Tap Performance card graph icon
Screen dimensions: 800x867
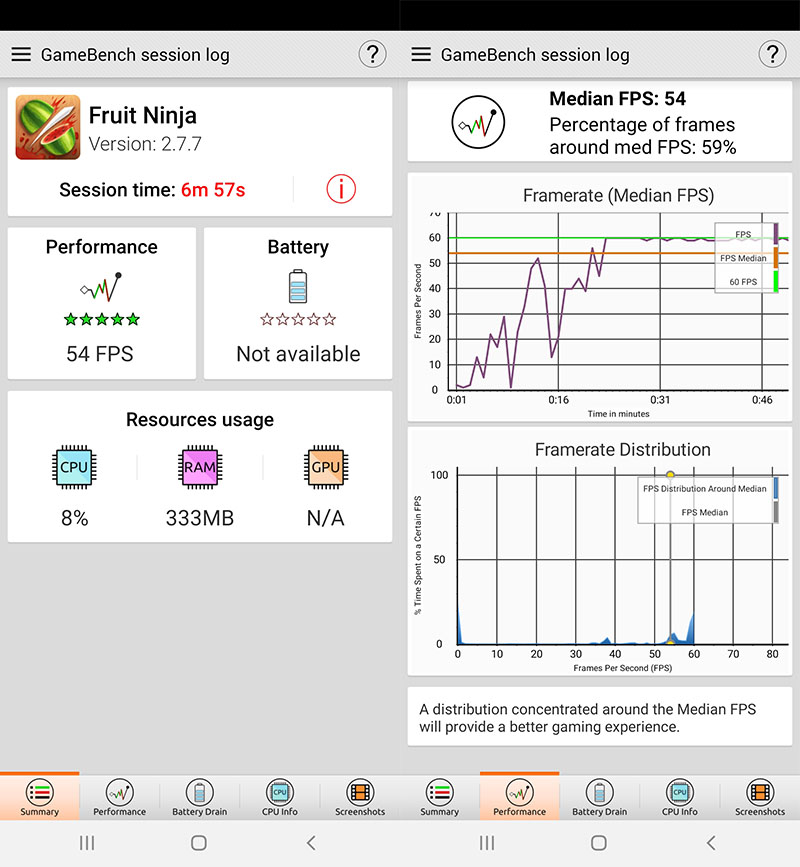tap(101, 287)
